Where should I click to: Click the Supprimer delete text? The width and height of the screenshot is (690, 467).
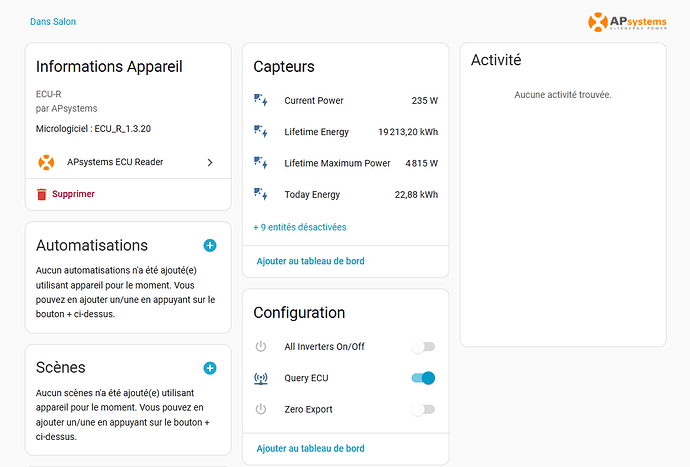click(73, 194)
